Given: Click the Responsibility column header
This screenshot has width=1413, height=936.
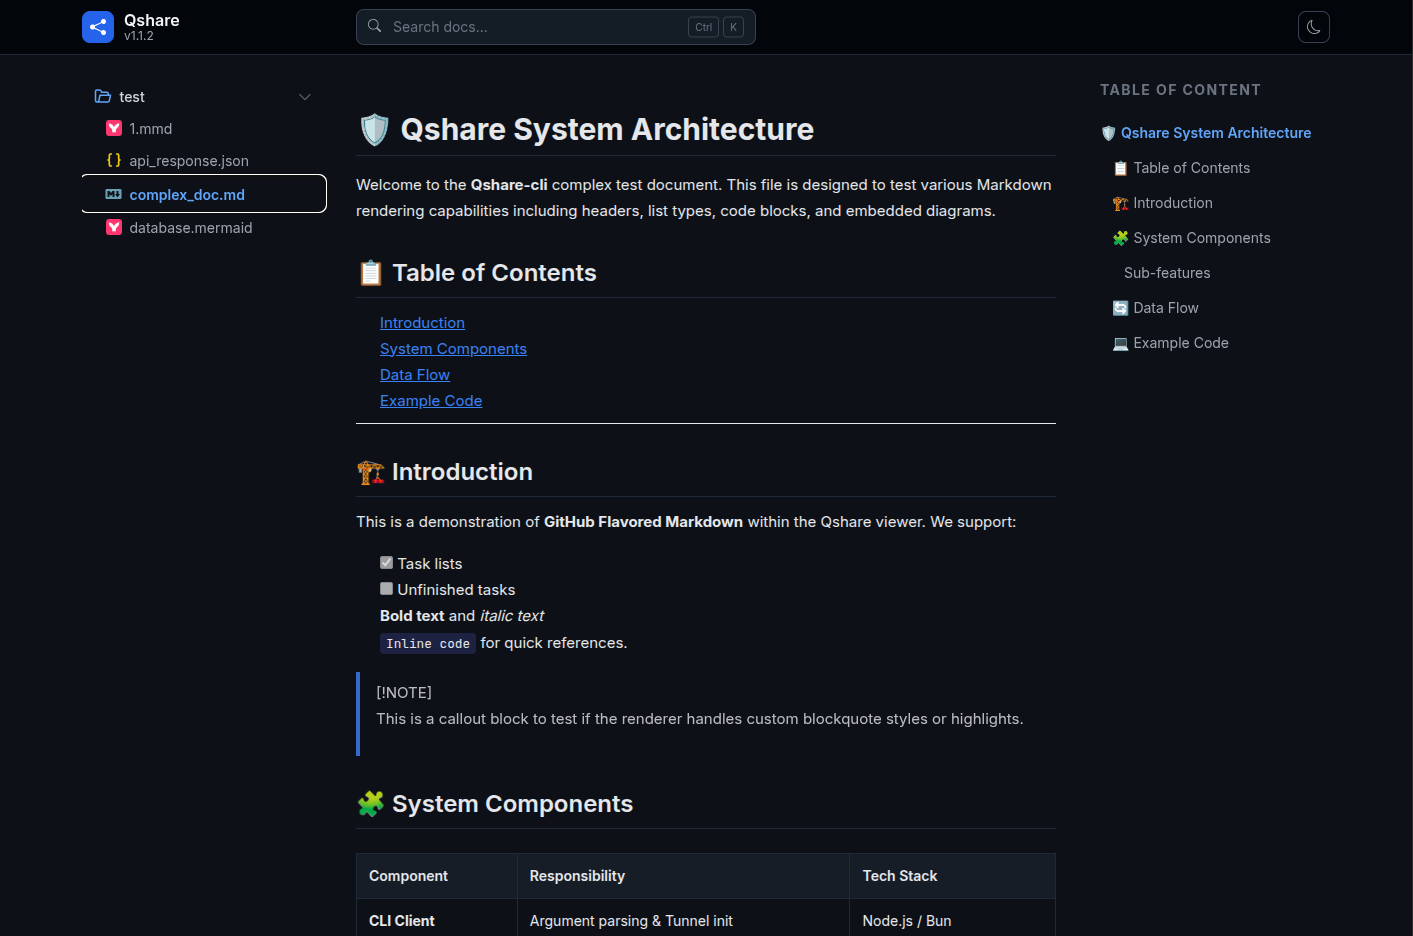Looking at the screenshot, I should coord(684,876).
